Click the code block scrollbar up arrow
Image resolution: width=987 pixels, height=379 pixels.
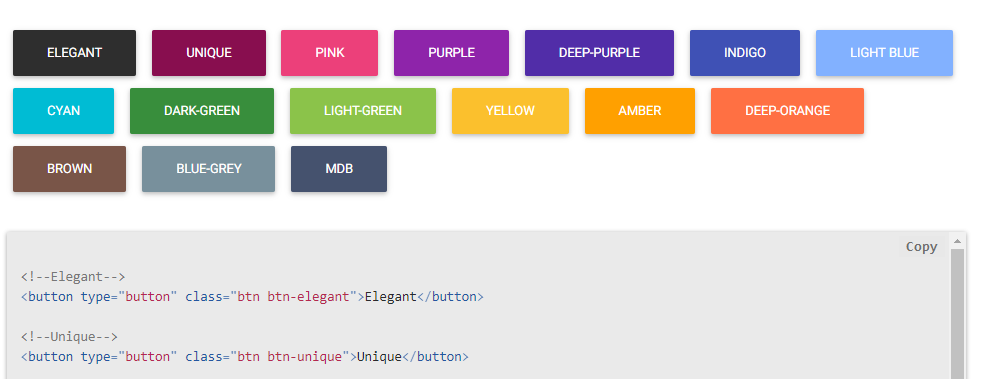(957, 241)
